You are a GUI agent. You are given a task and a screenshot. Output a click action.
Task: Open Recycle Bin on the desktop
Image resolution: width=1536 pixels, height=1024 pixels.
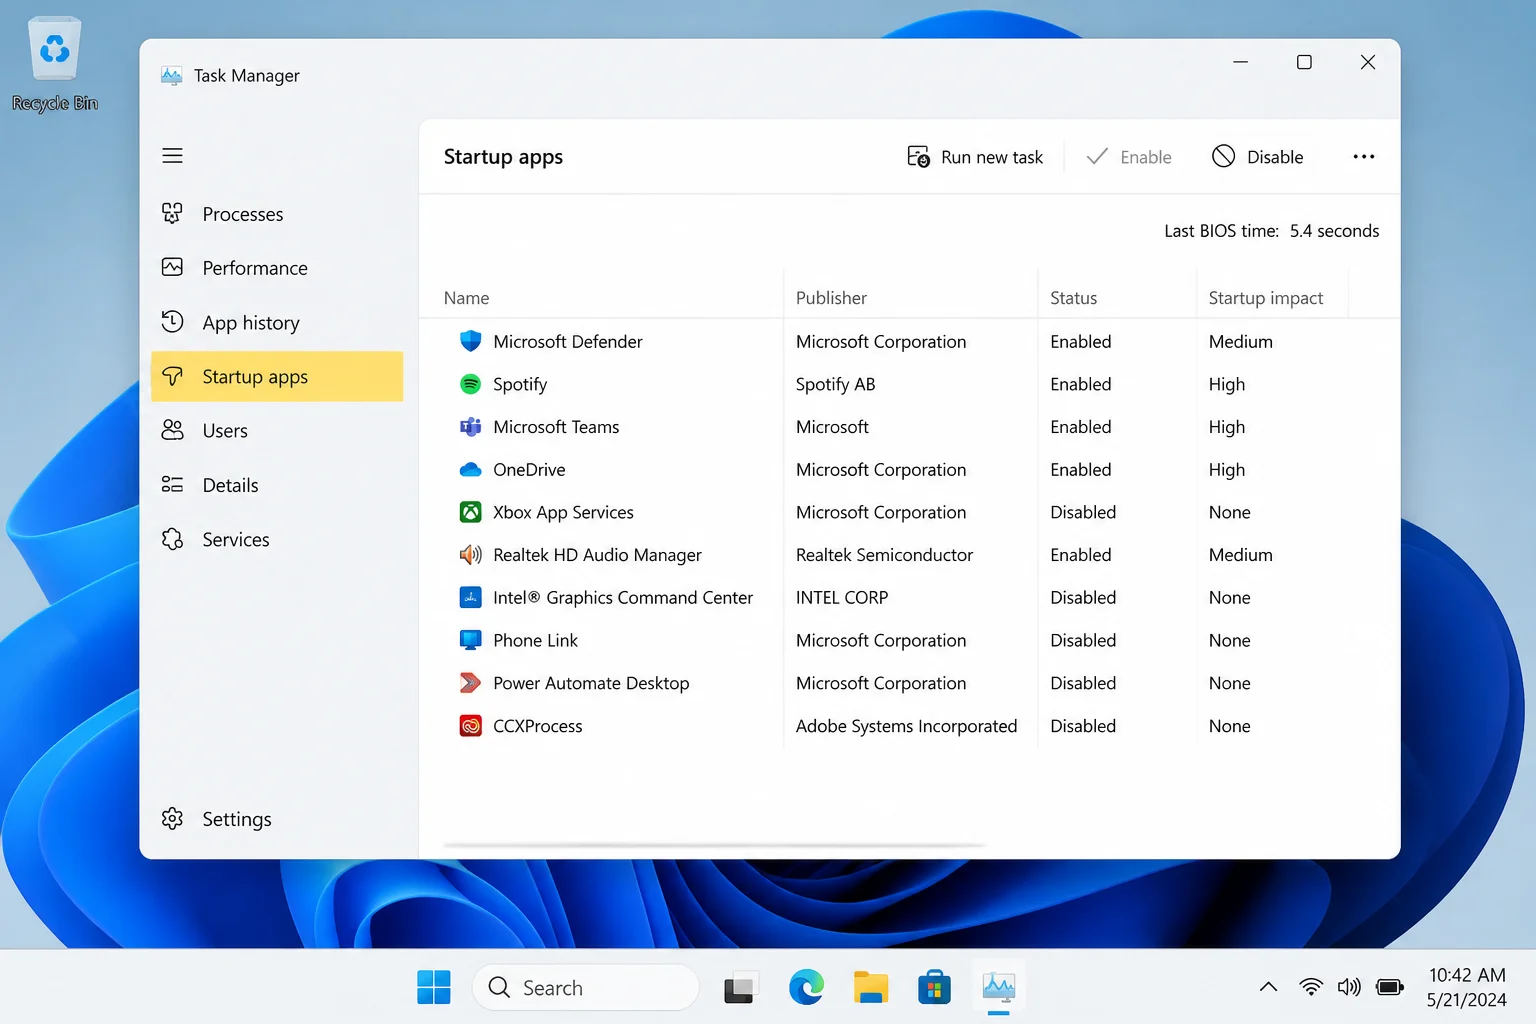55,64
